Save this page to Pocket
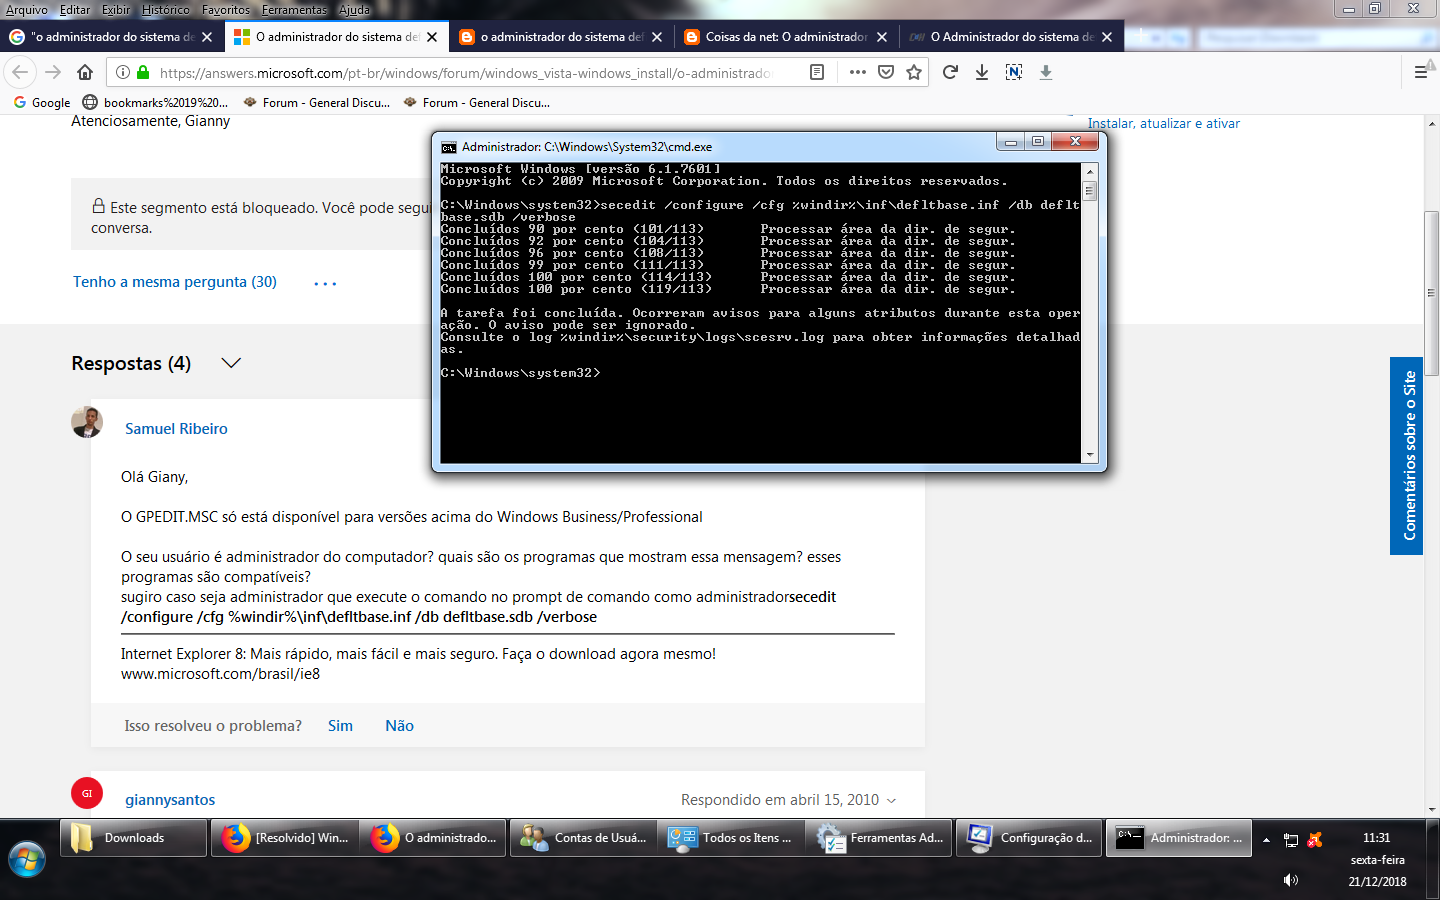Screen dimensions: 1440x900 pyautogui.click(x=886, y=72)
